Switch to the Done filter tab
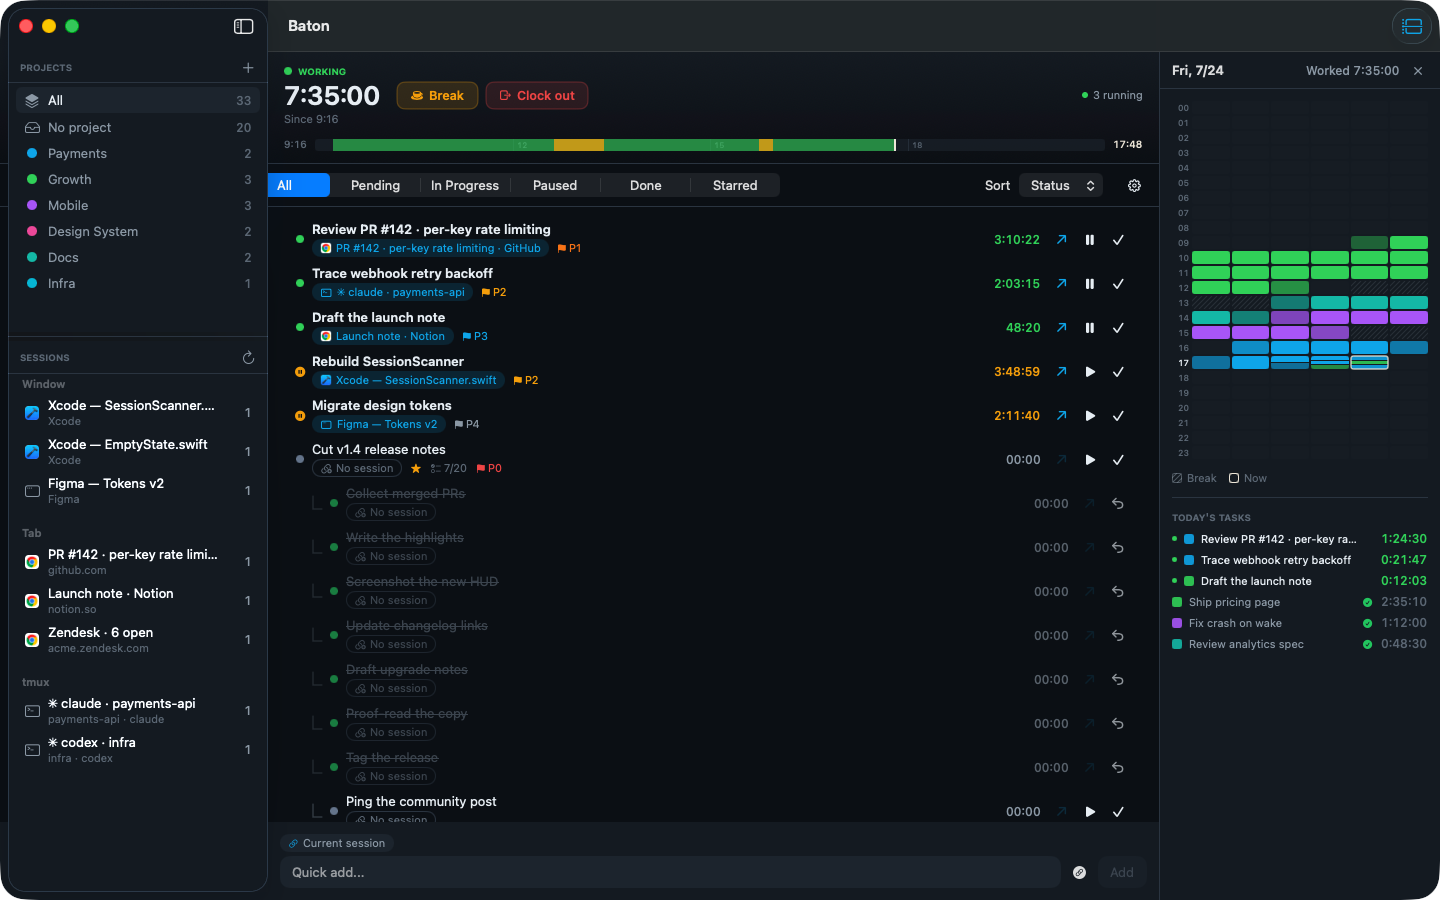 point(645,185)
